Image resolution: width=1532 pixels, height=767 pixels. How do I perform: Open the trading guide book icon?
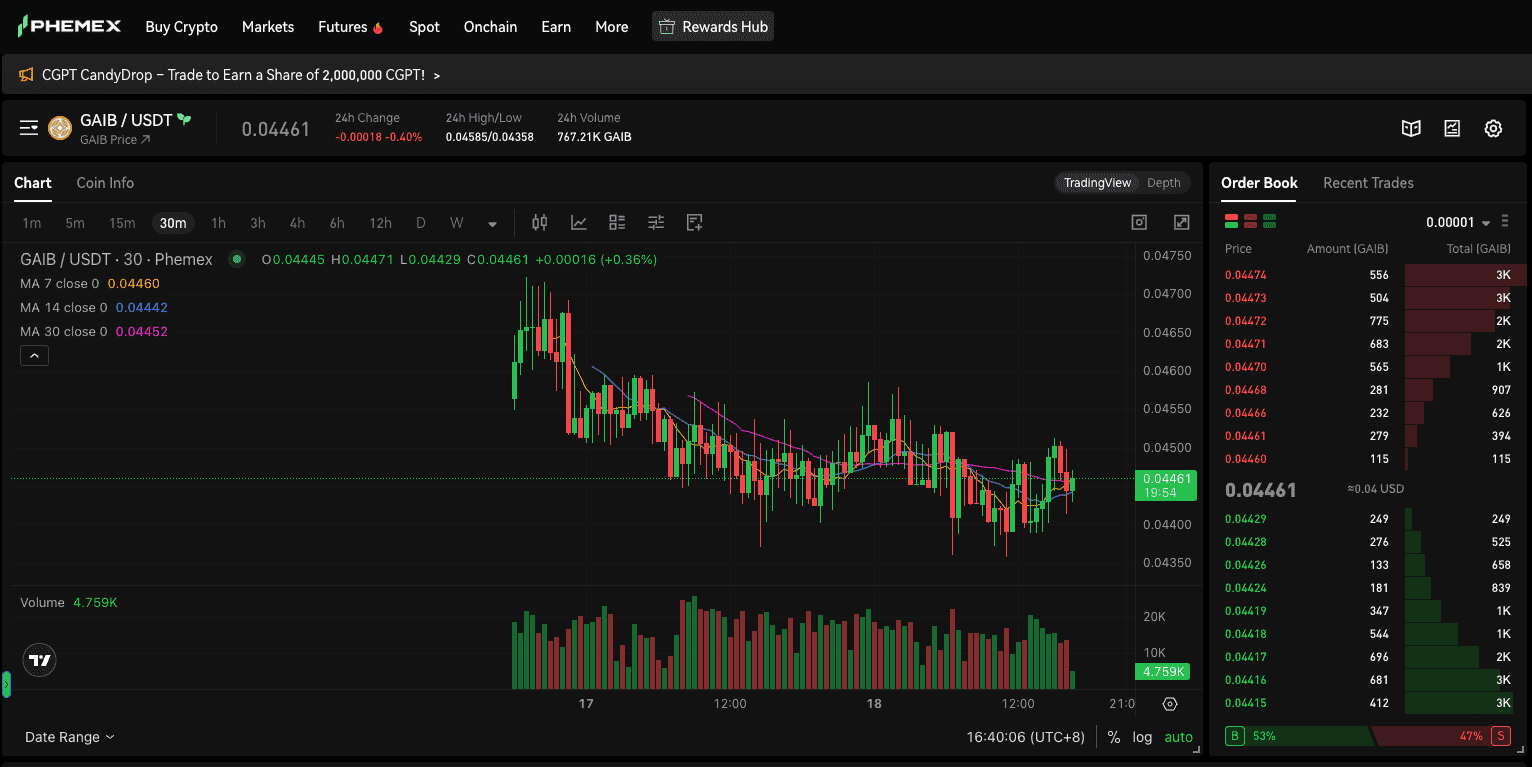pos(1411,128)
